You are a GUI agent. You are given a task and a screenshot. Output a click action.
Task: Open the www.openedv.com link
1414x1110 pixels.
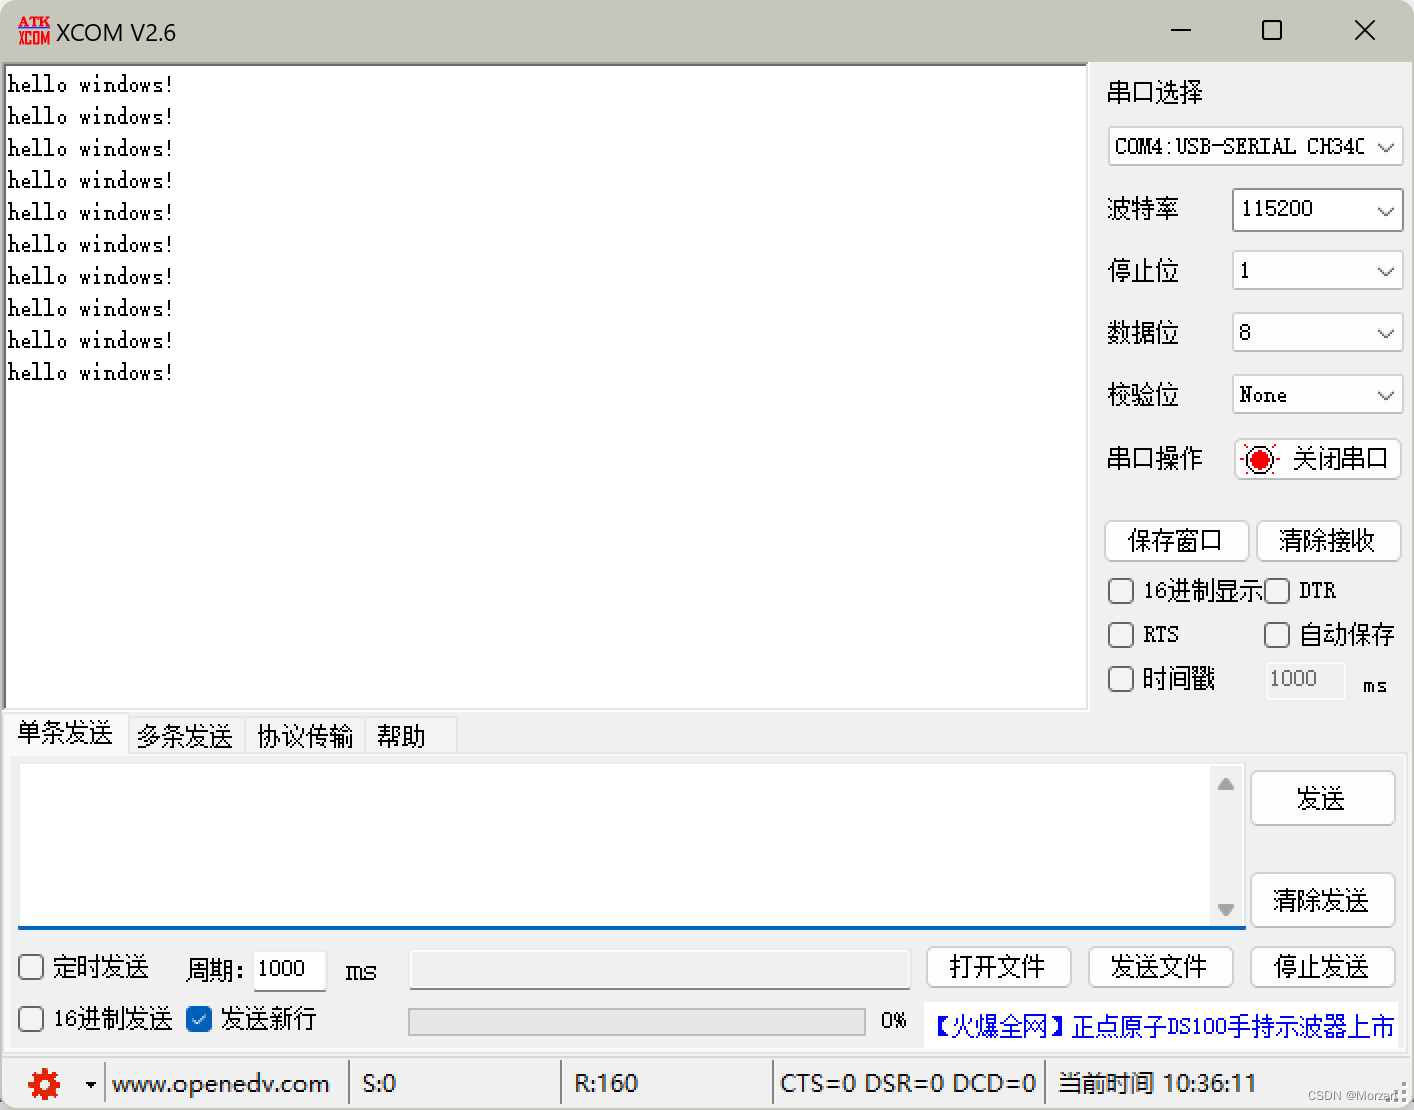coord(220,1084)
